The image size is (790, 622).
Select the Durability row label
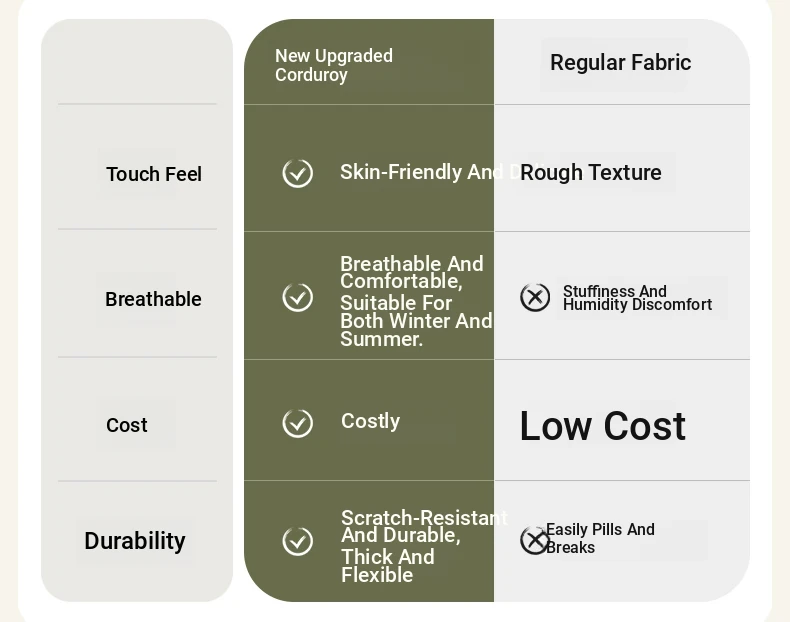point(135,541)
